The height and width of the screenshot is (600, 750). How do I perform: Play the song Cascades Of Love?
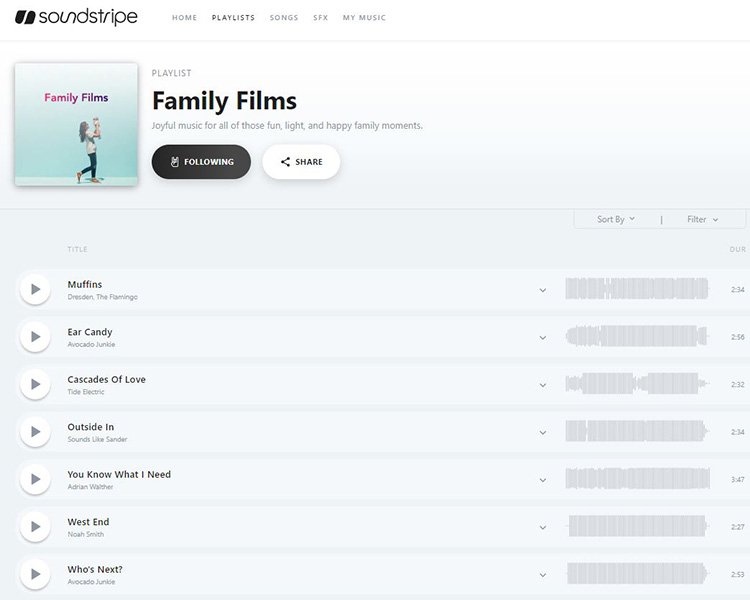(x=35, y=384)
